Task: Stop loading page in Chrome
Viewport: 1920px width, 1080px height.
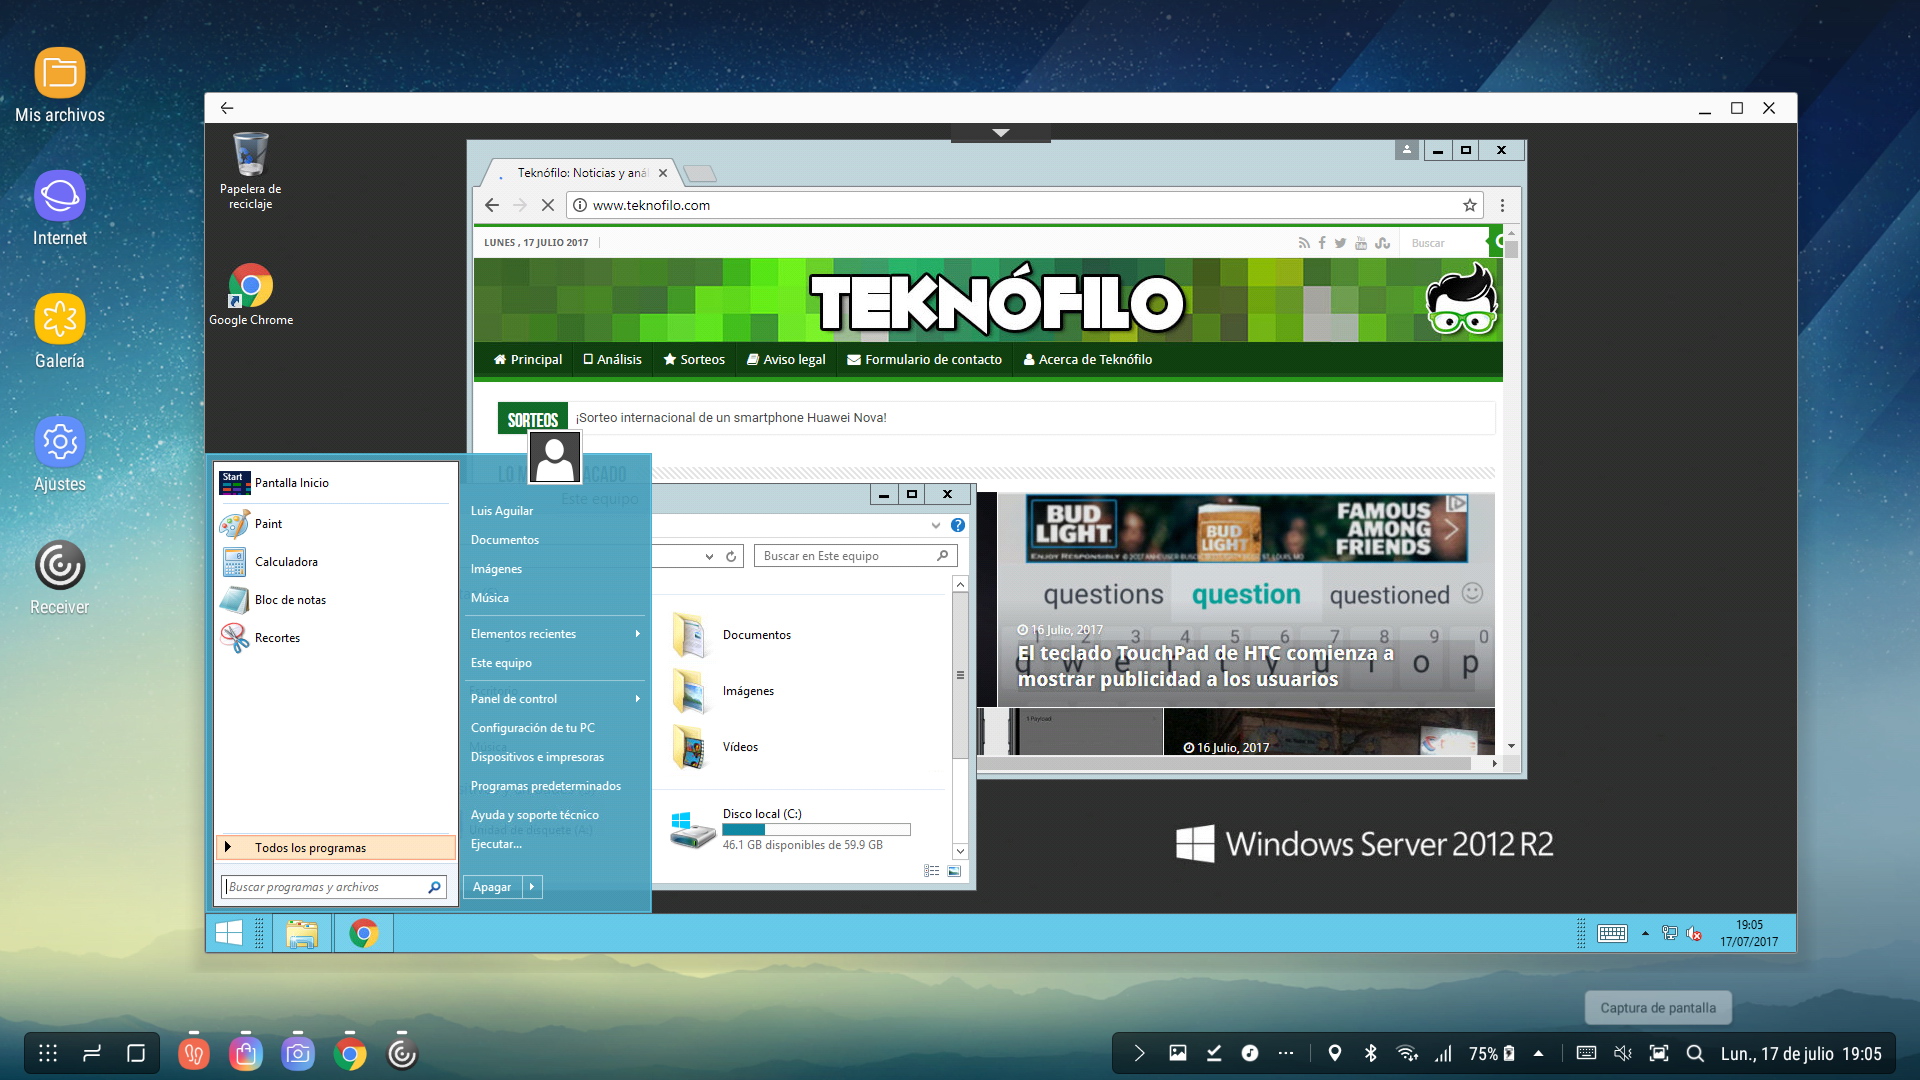Action: click(x=547, y=205)
